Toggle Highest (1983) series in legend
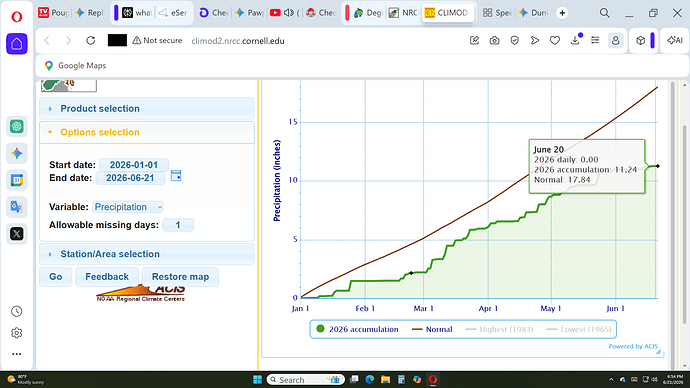690x388 pixels. [499, 329]
